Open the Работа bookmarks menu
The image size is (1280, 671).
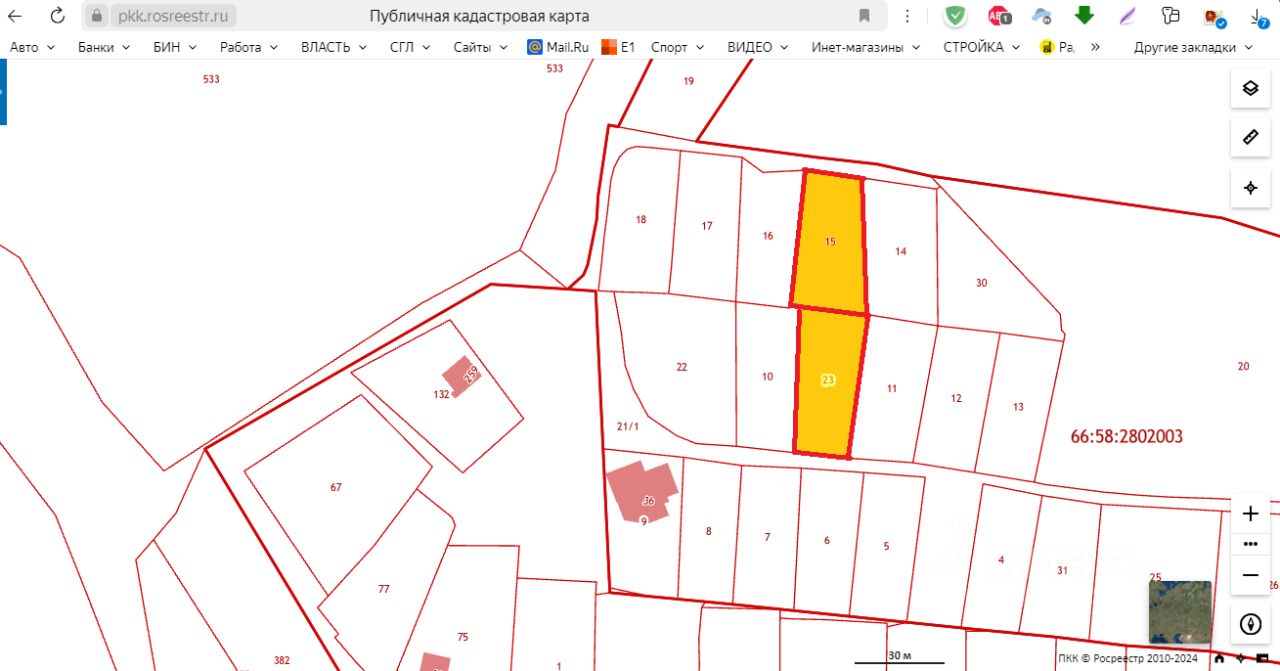coord(248,47)
